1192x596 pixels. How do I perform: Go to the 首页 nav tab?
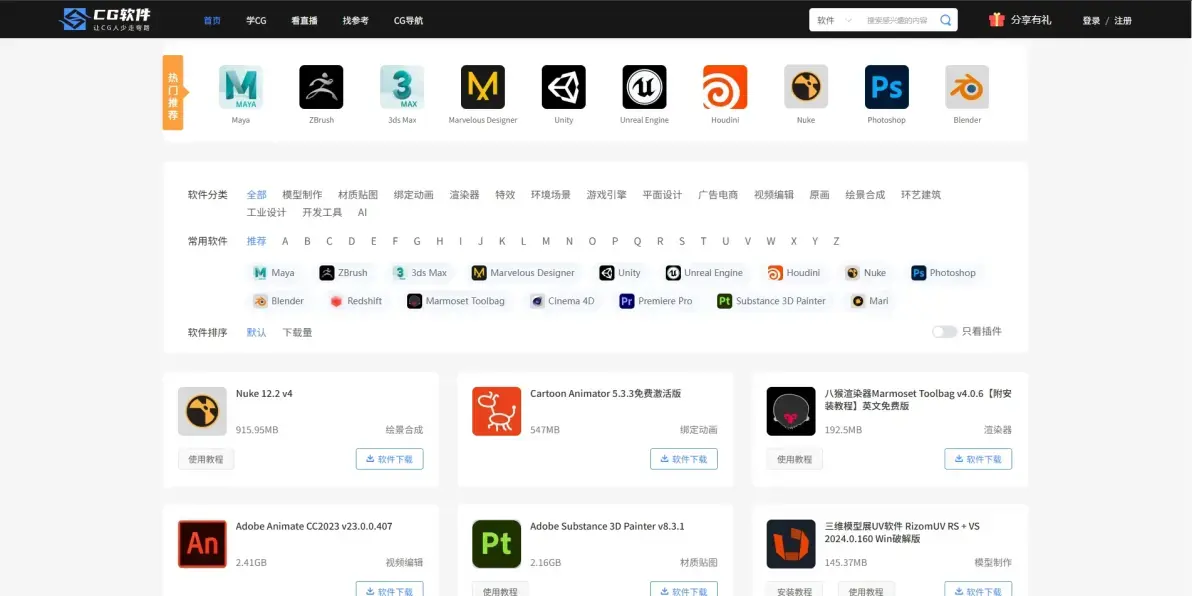point(212,21)
